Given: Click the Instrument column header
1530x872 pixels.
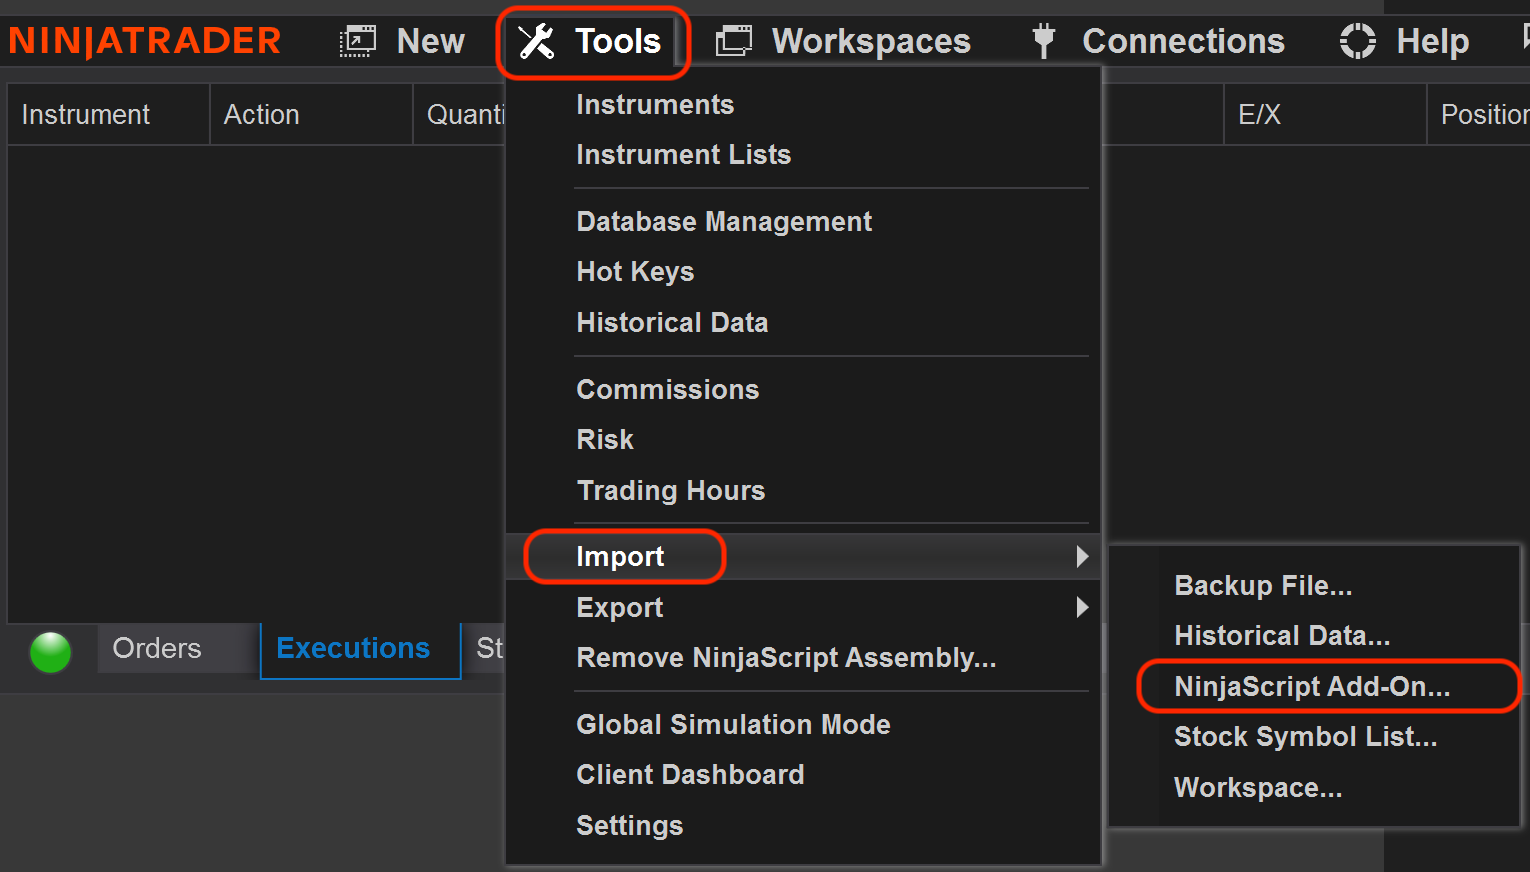Looking at the screenshot, I should coord(109,115).
